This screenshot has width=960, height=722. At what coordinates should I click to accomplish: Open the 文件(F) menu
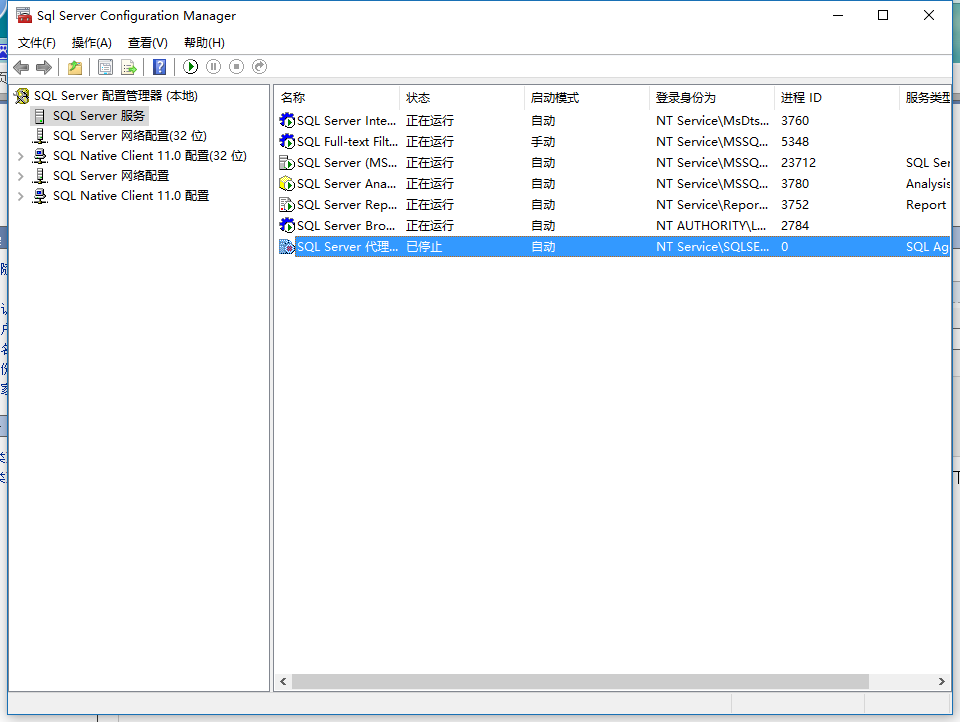coord(36,43)
